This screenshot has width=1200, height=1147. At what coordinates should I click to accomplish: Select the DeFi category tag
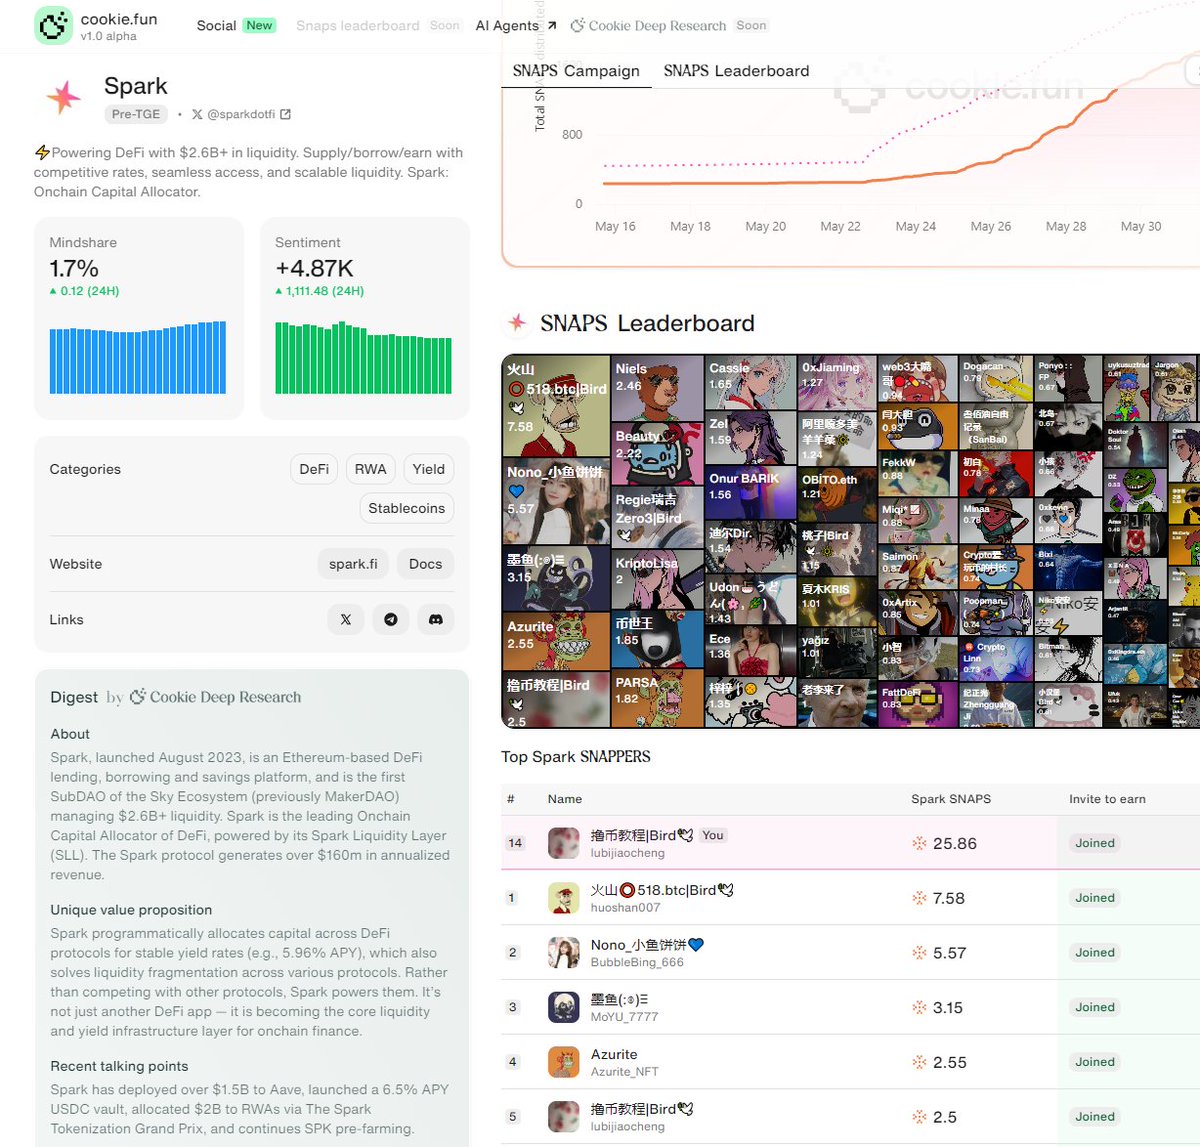314,469
